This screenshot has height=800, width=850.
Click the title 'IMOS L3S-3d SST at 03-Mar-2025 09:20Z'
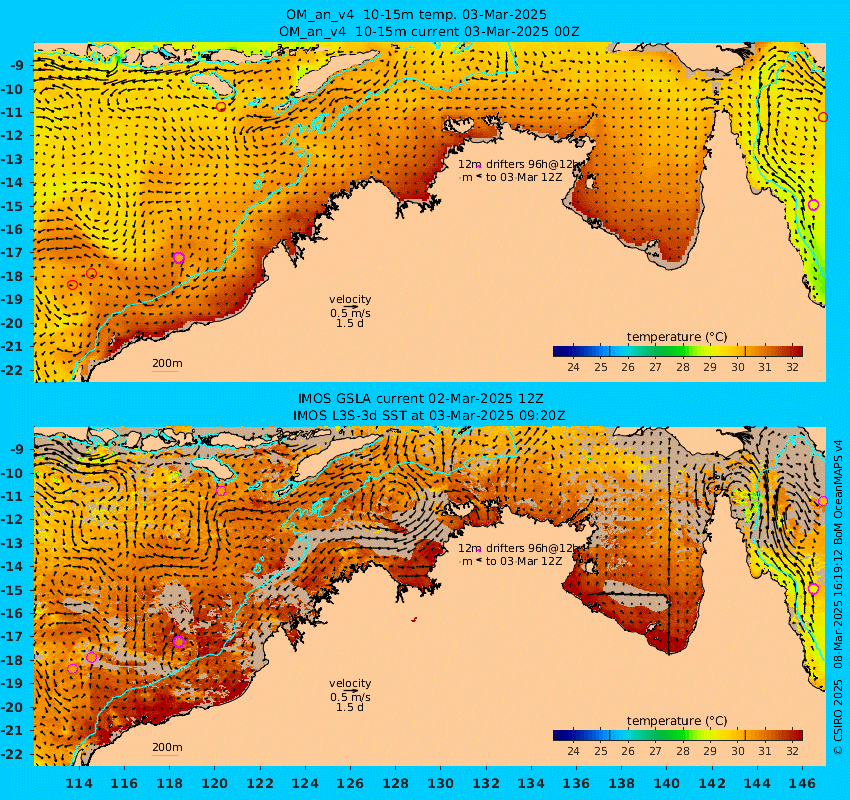tap(429, 416)
